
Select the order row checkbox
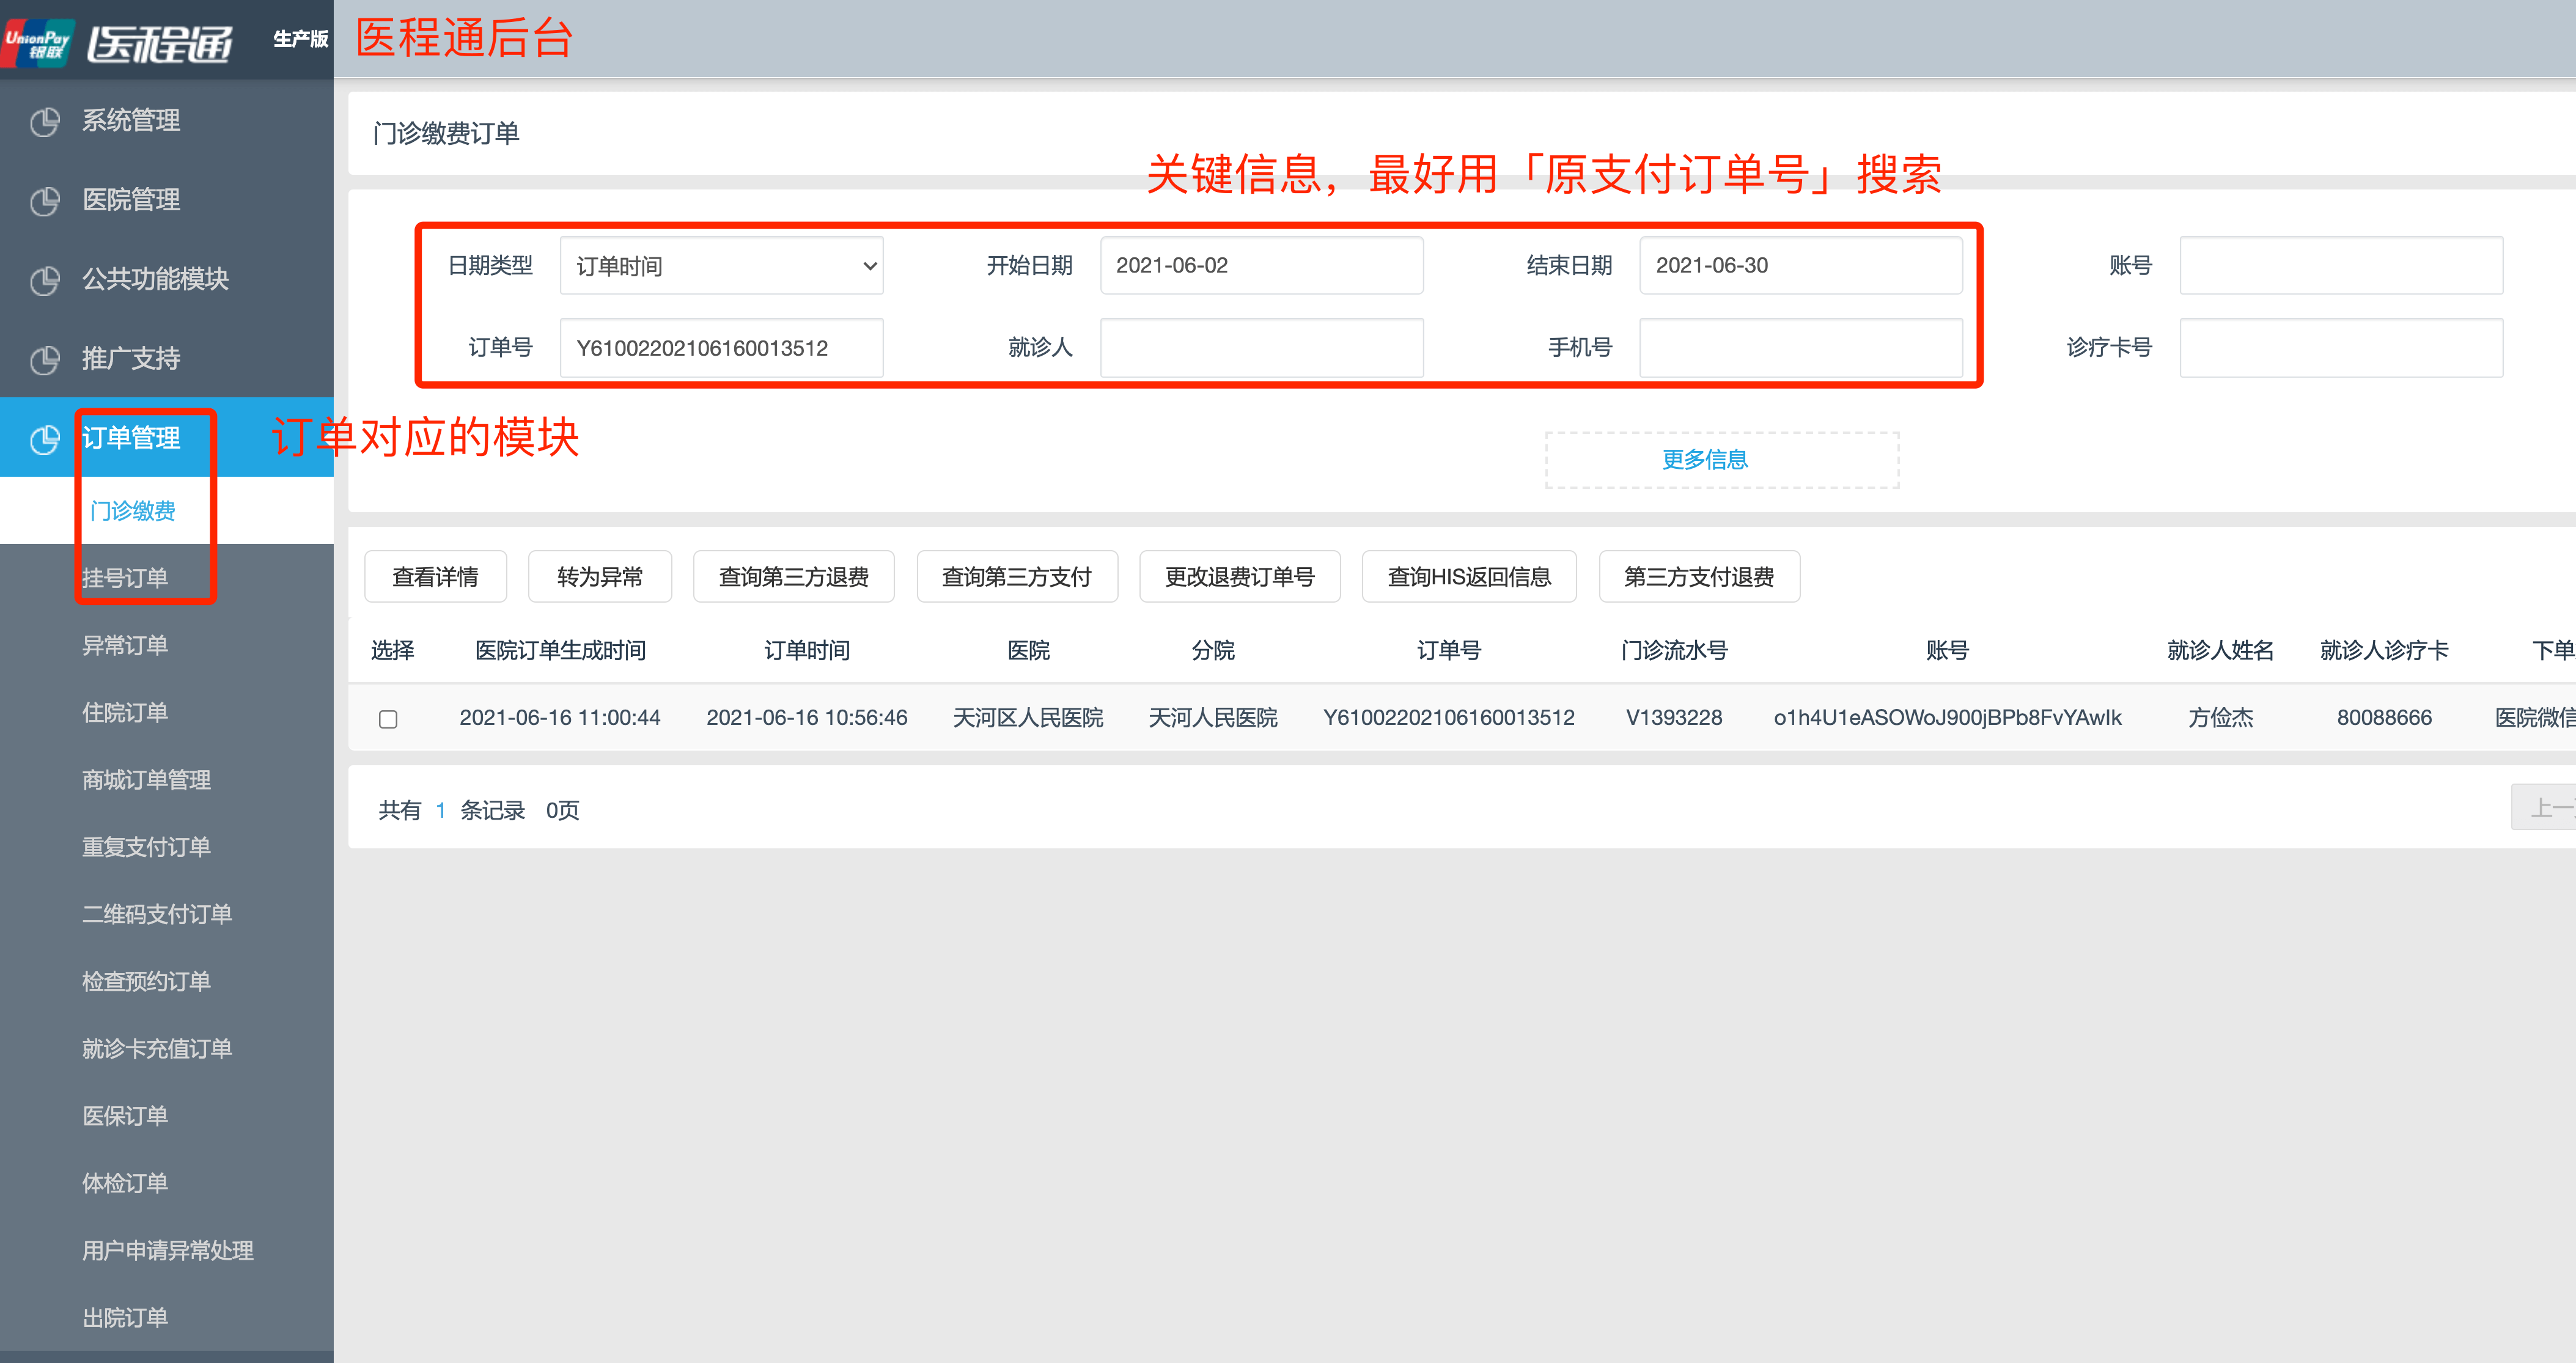point(388,718)
